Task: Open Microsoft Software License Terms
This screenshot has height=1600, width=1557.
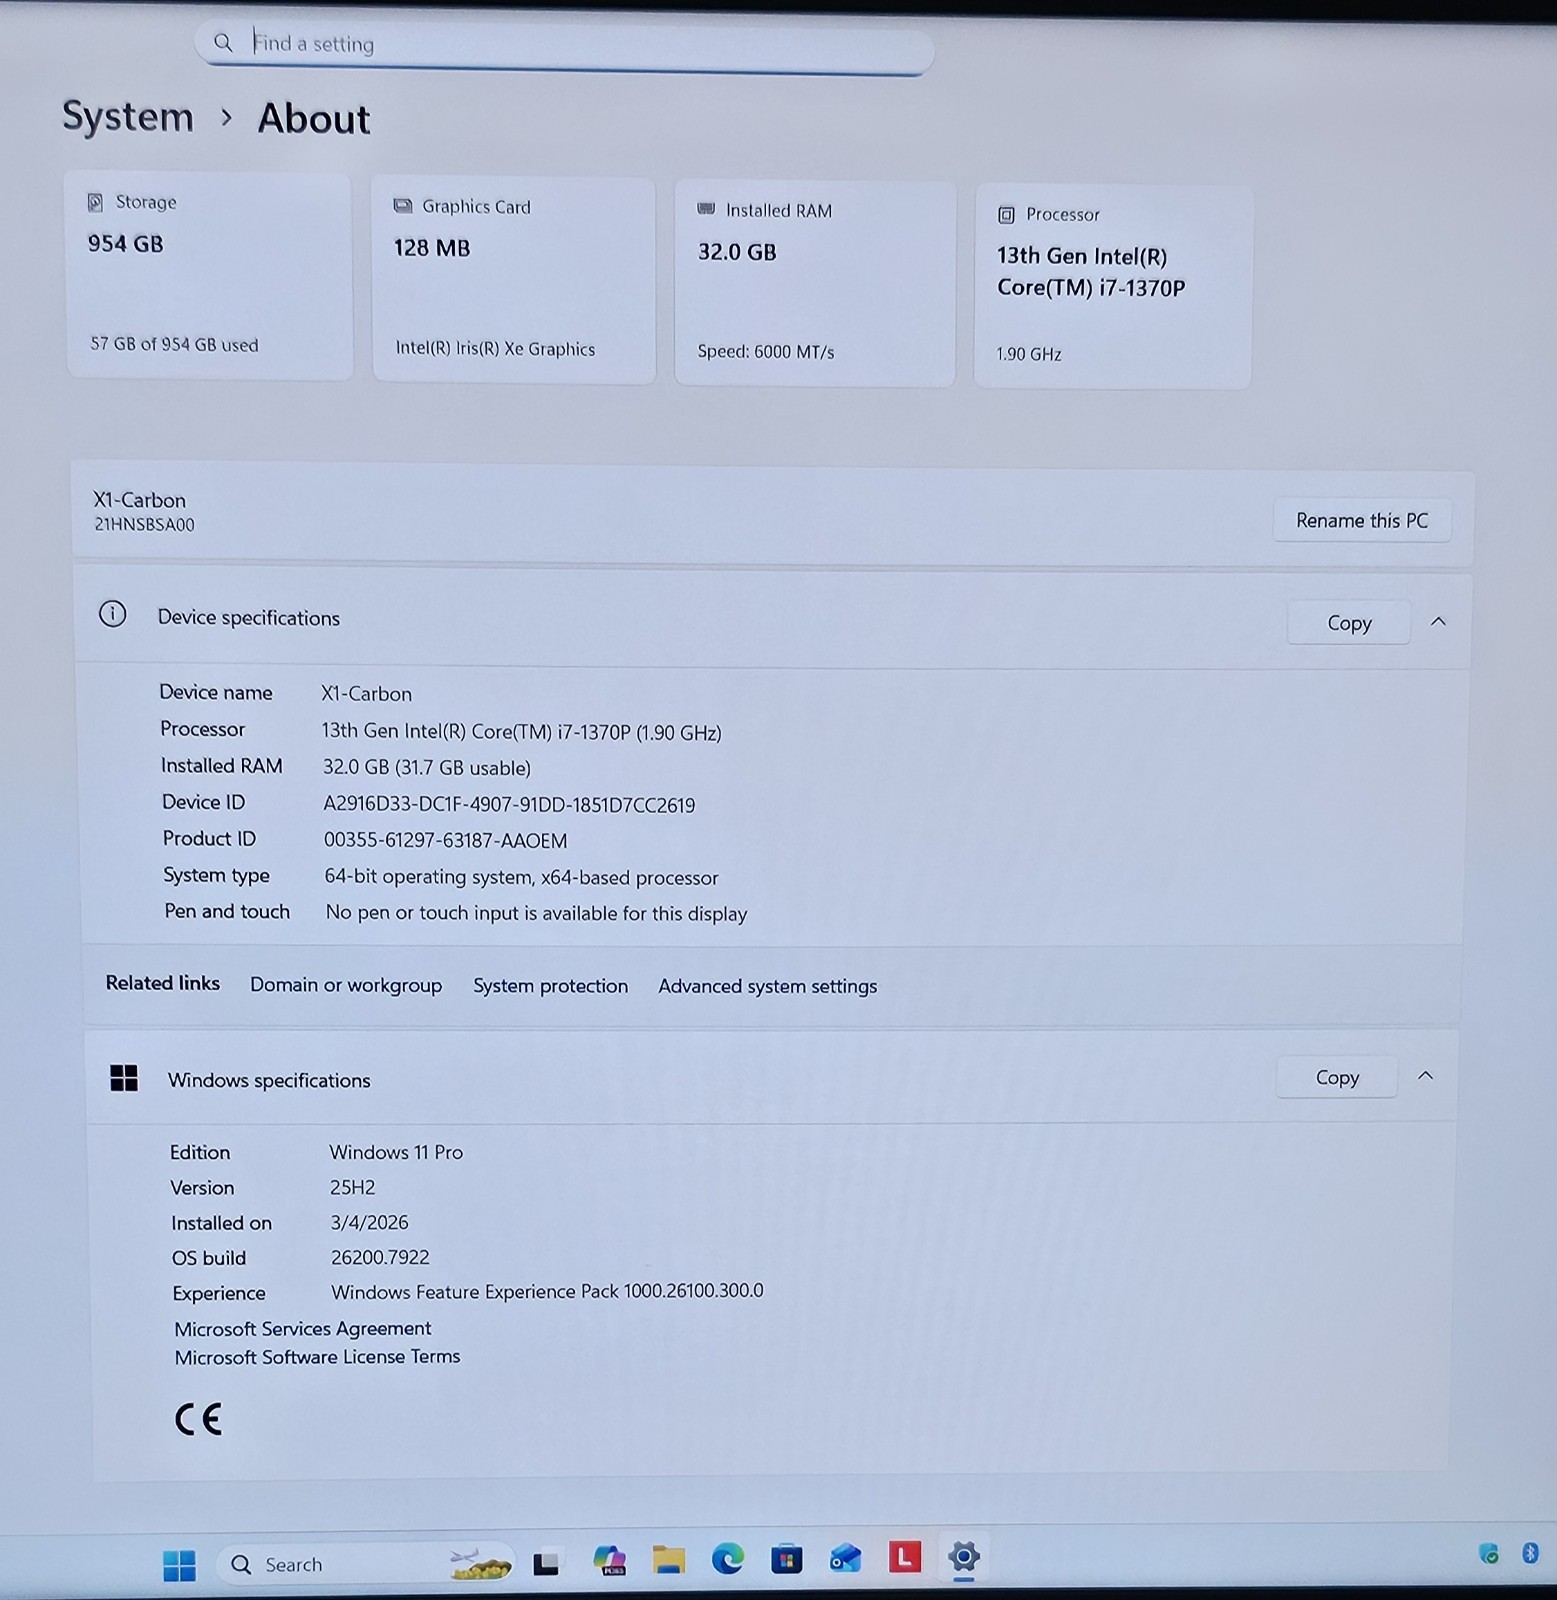Action: point(317,1357)
